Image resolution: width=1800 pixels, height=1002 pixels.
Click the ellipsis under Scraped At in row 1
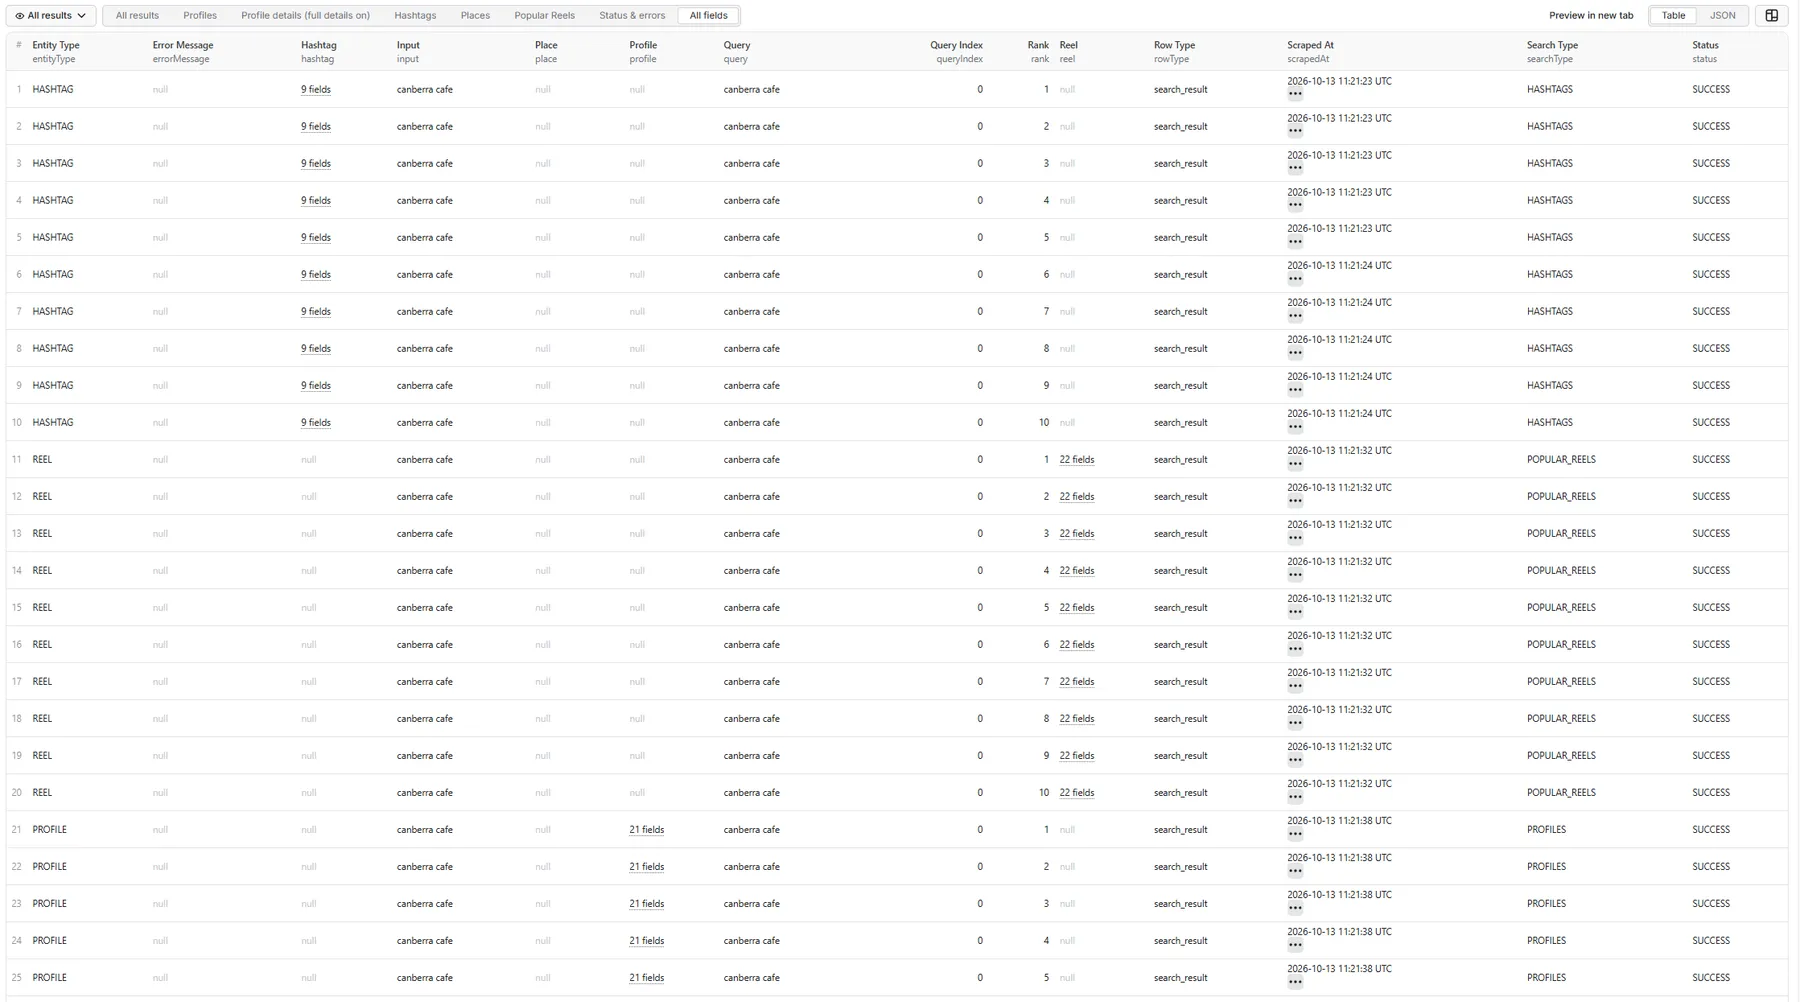(1295, 94)
